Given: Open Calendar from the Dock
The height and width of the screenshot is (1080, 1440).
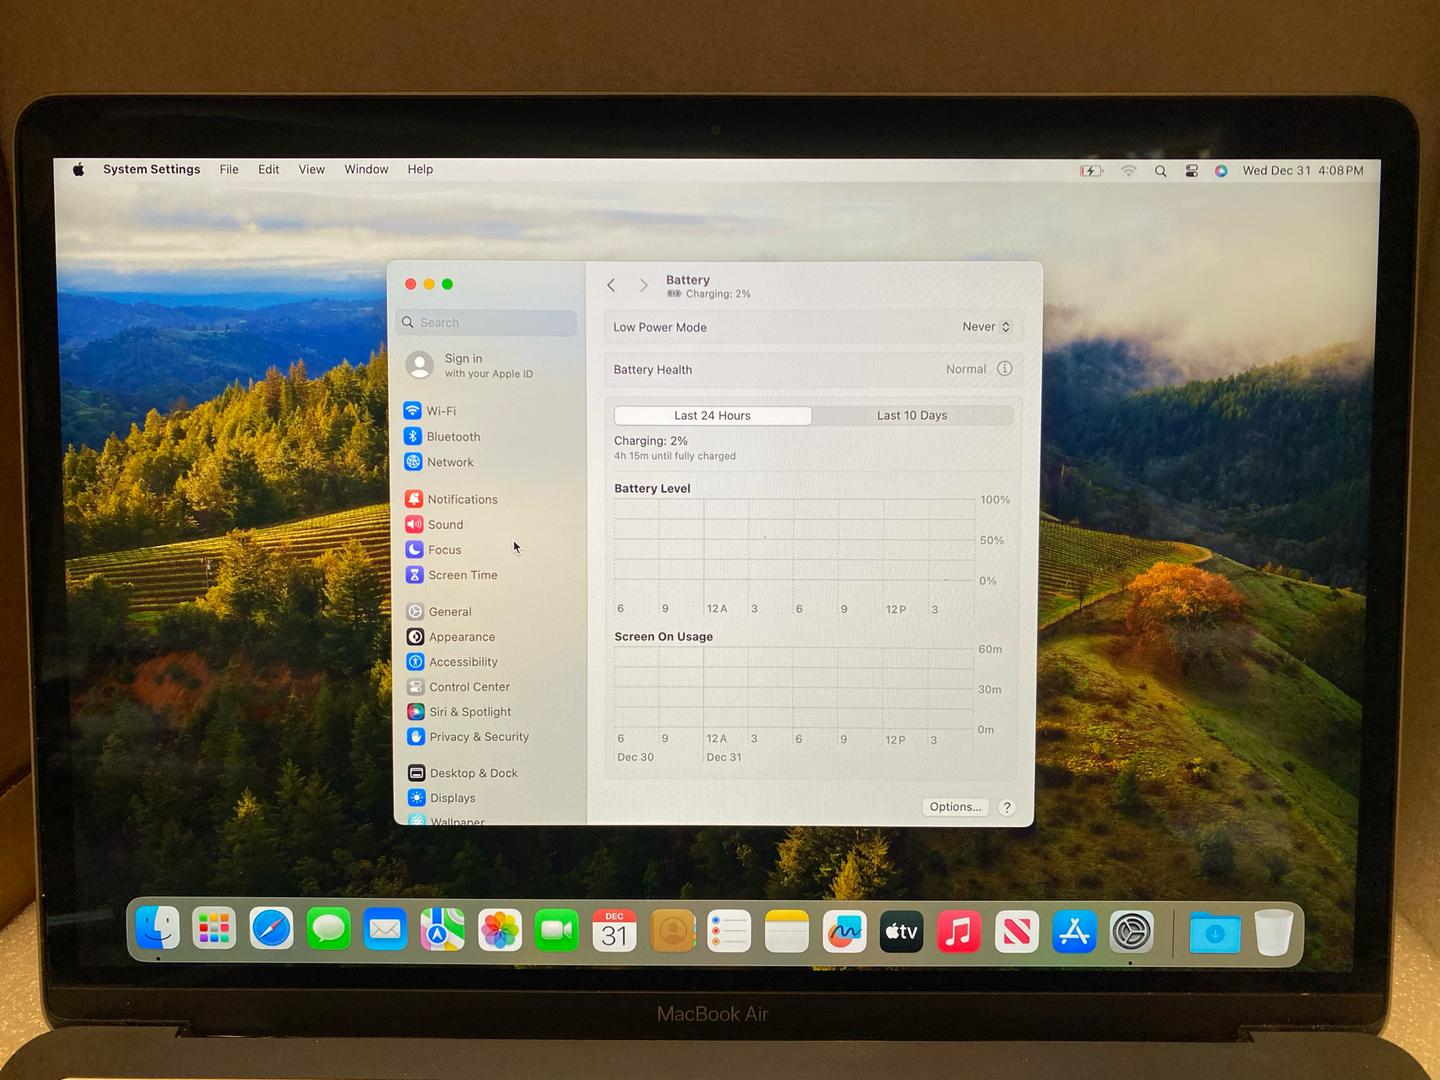Looking at the screenshot, I should [x=614, y=931].
